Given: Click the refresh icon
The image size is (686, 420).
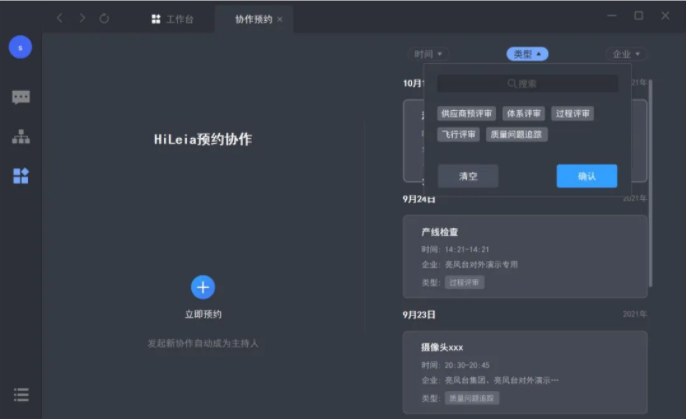Looking at the screenshot, I should tap(104, 18).
